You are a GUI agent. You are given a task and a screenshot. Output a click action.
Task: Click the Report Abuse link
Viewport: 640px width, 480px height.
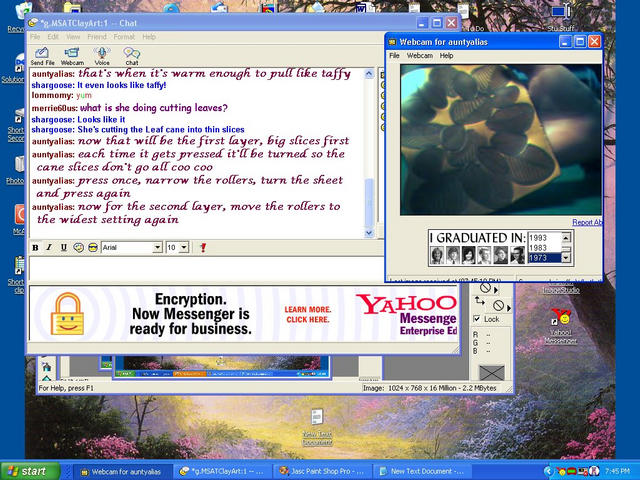(x=587, y=222)
